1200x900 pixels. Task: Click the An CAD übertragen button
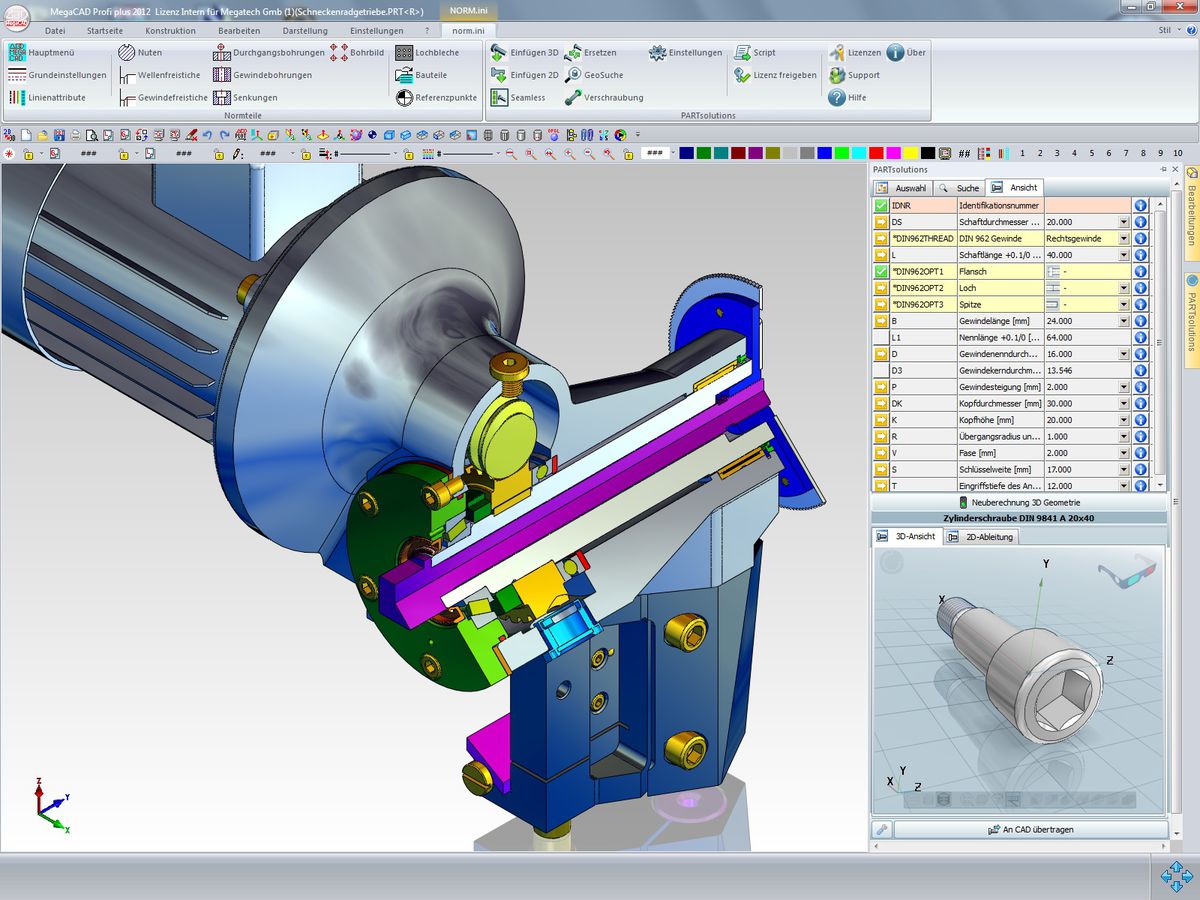pyautogui.click(x=1030, y=830)
